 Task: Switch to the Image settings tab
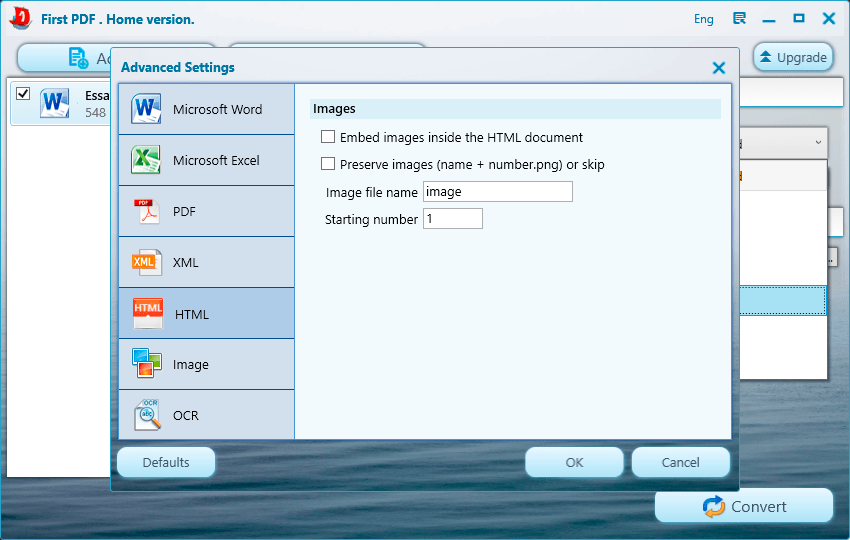pos(207,364)
